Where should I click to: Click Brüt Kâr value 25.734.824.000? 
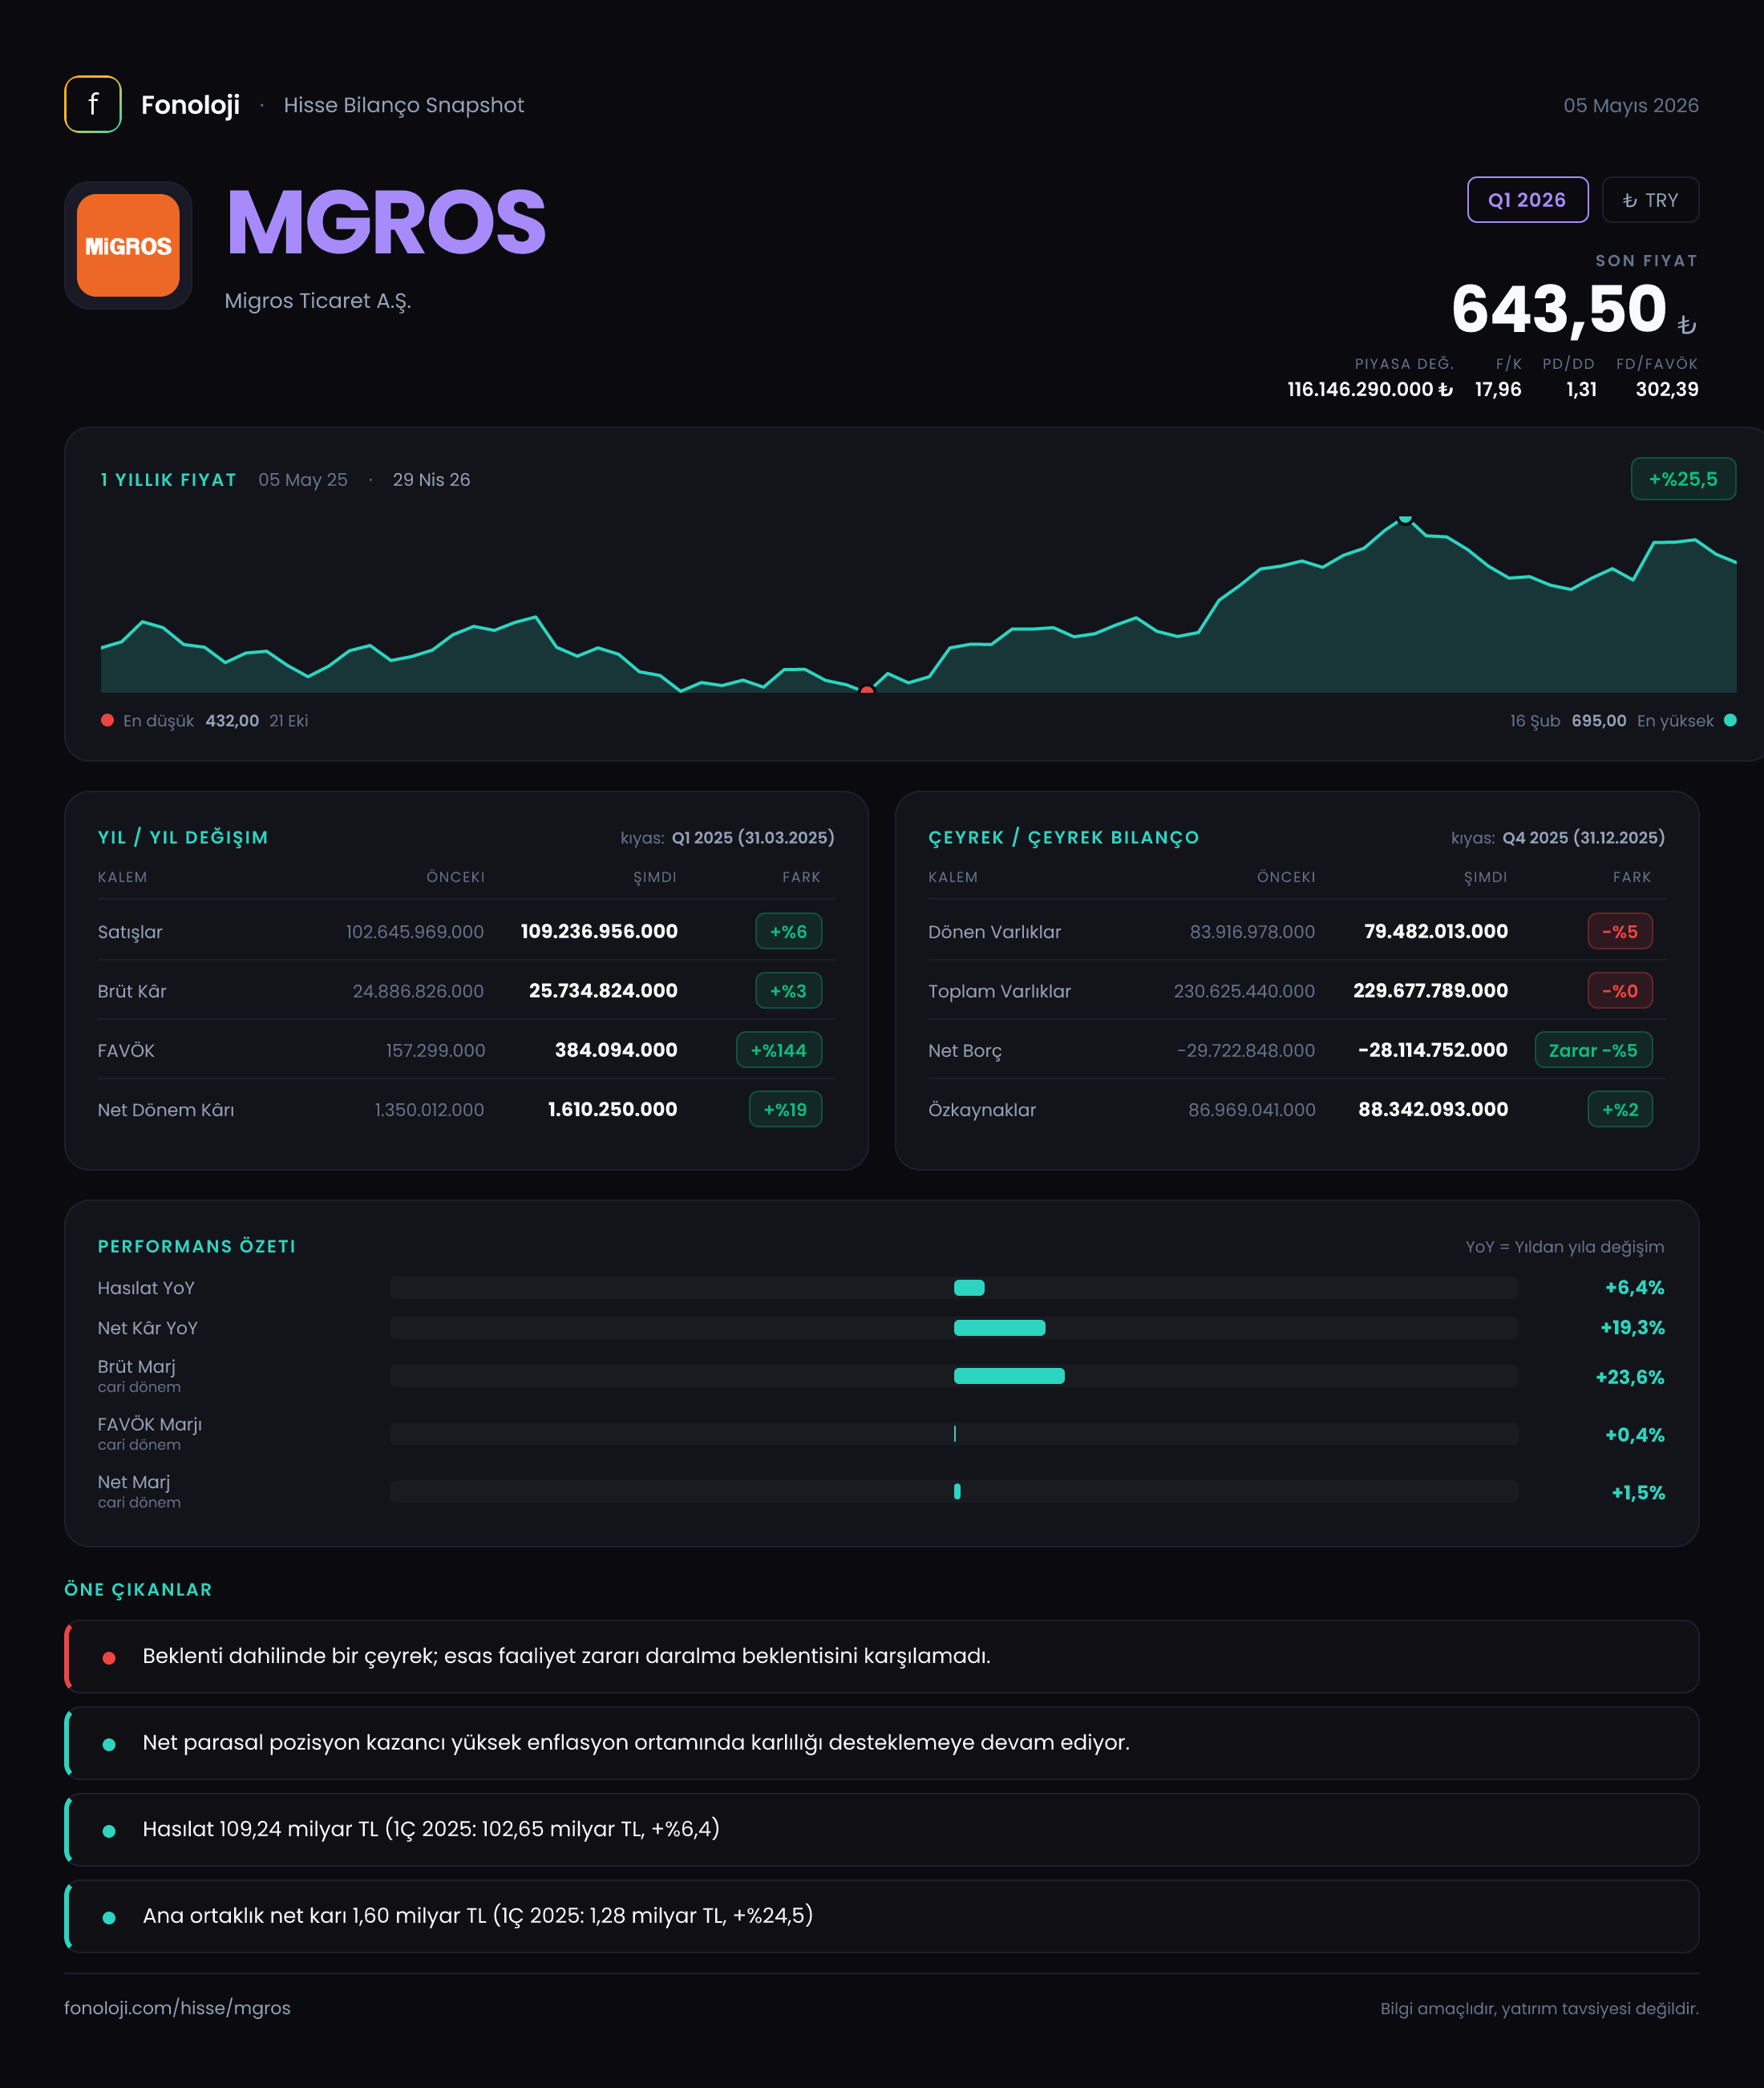pos(603,990)
